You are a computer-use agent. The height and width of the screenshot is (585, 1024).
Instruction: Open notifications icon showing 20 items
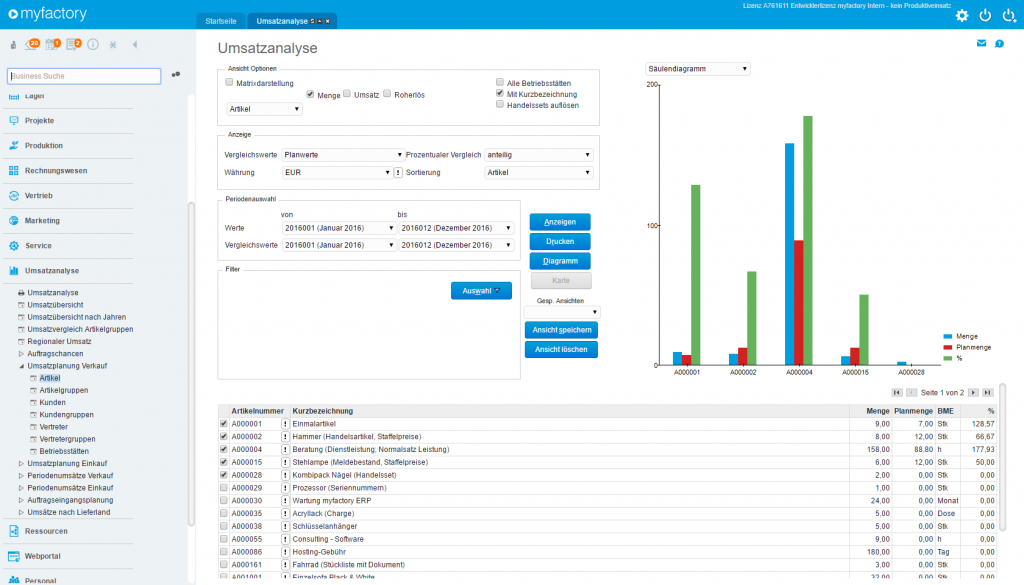[x=30, y=44]
